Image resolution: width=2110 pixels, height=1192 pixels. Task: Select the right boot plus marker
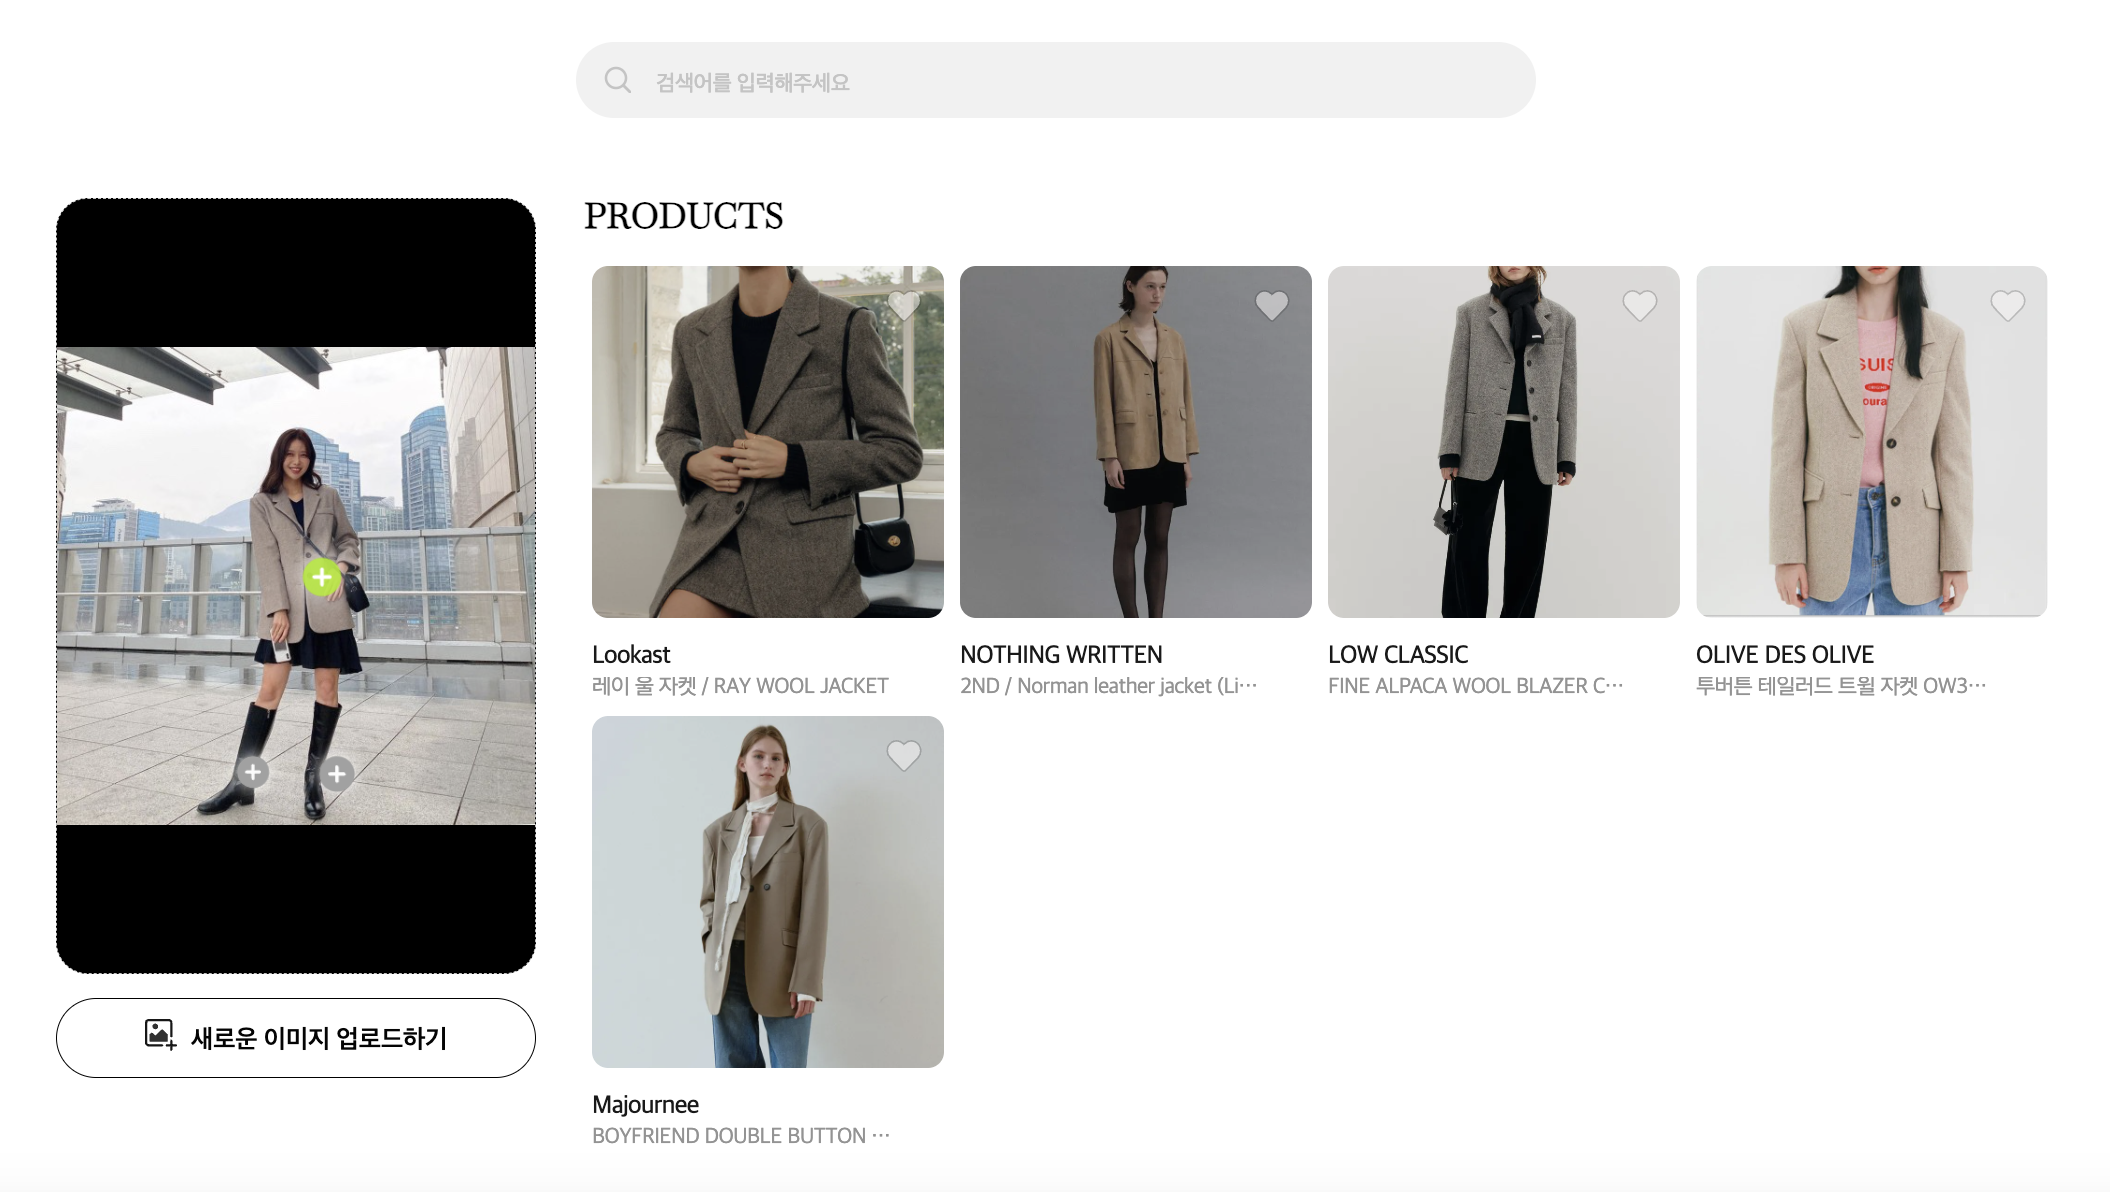point(337,773)
